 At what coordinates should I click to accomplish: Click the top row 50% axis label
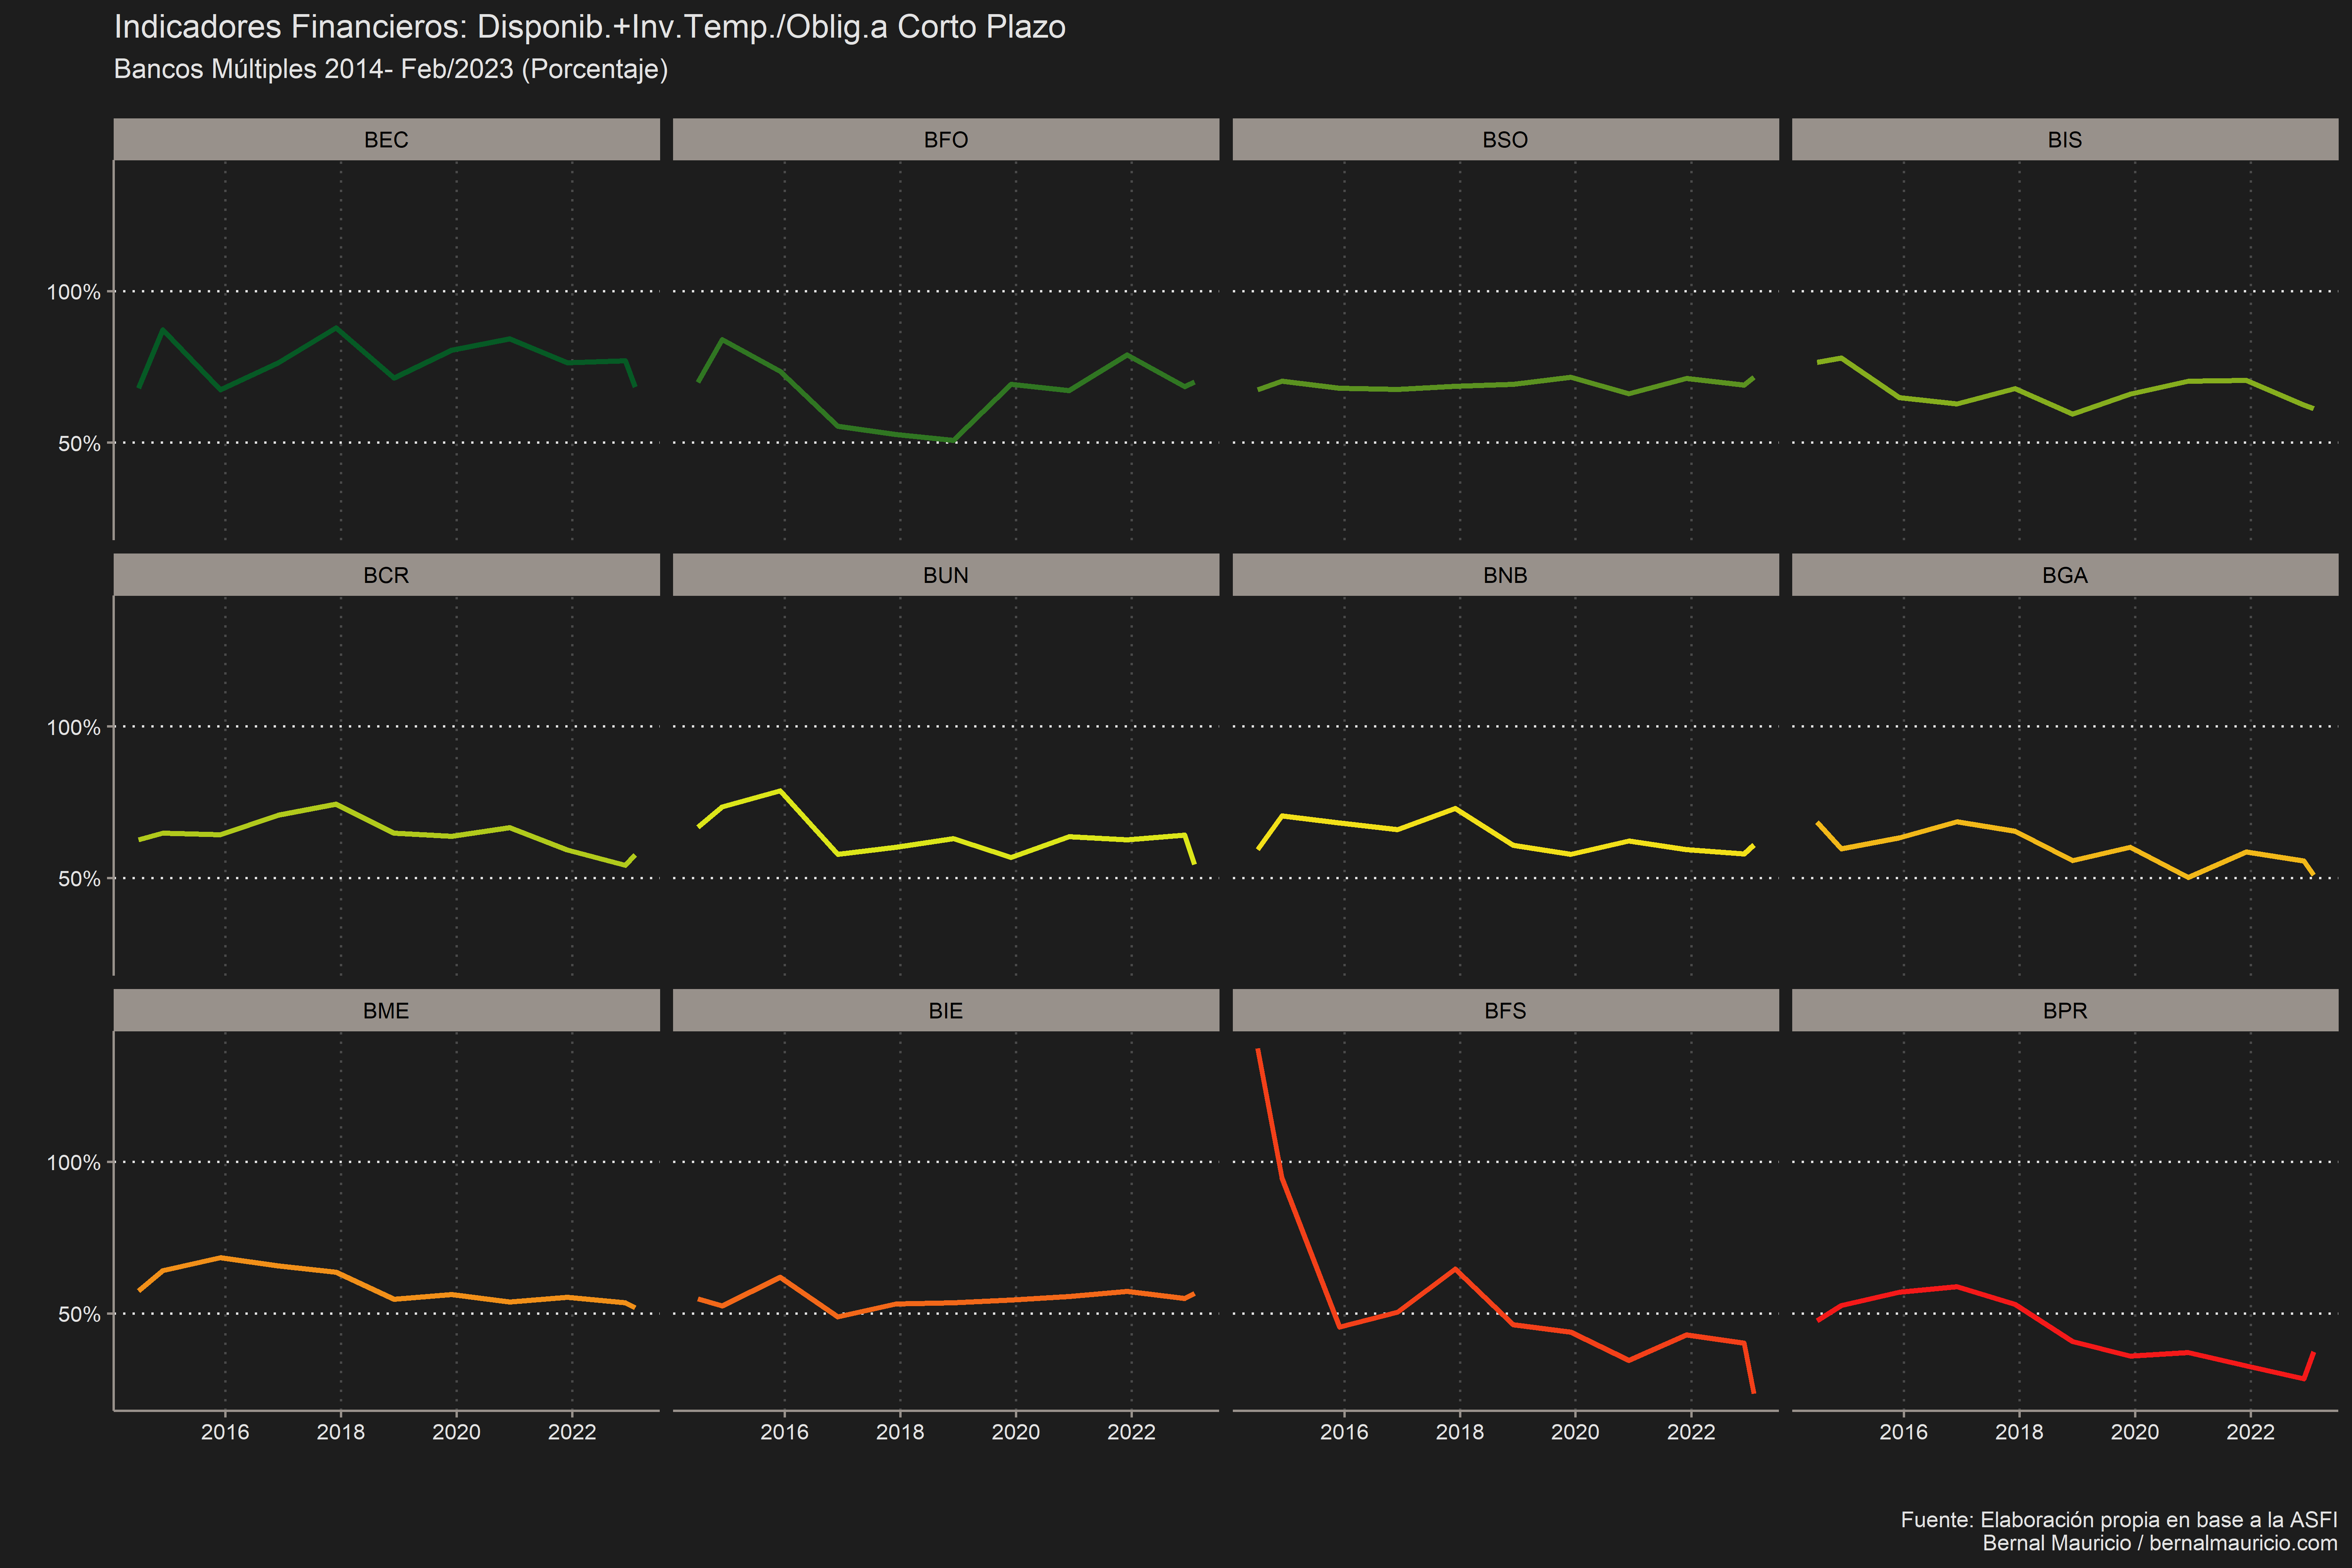80,443
